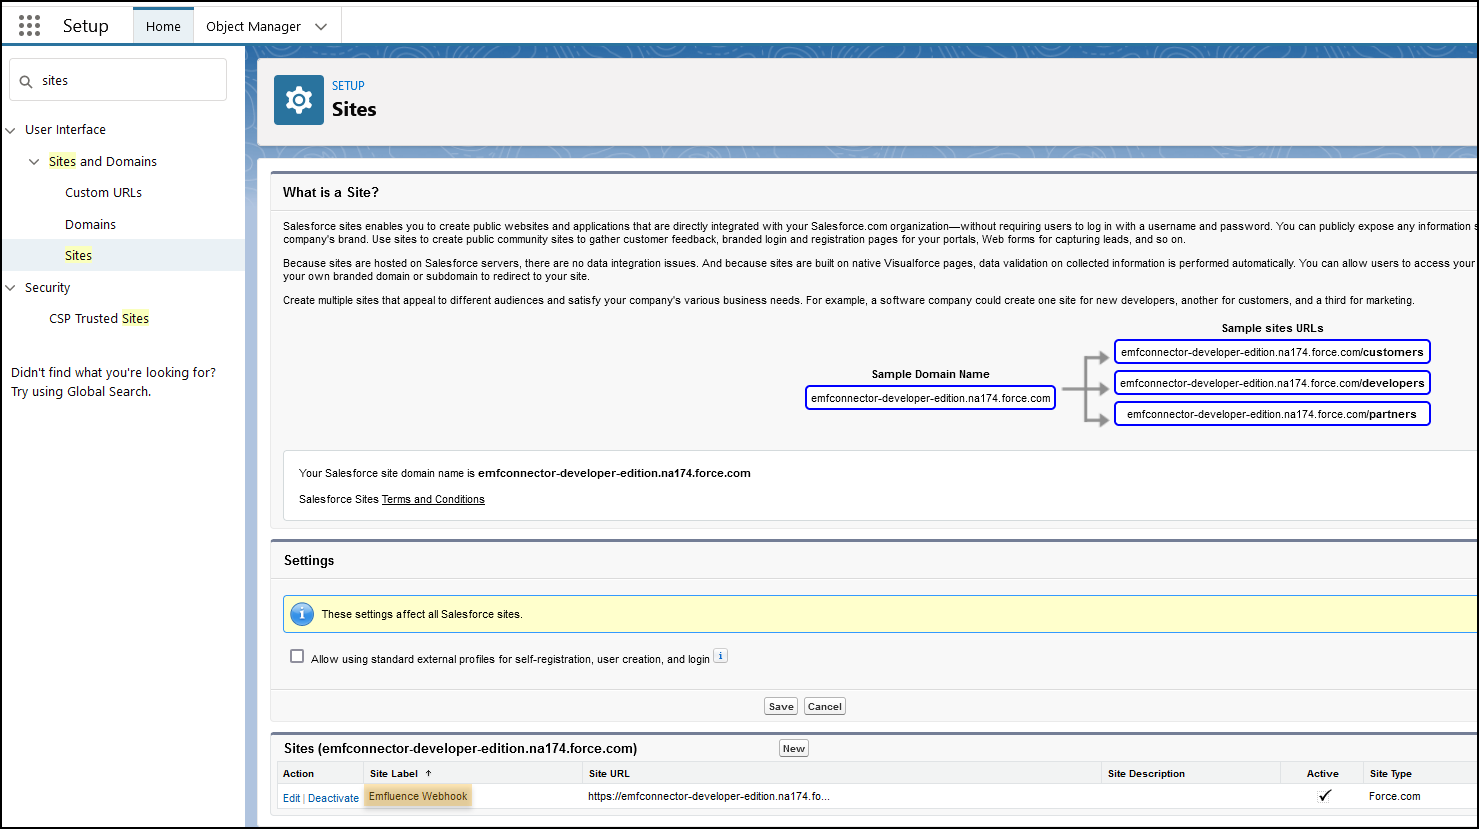Click the Active checkmark for Emfluence Webhook
Image resolution: width=1479 pixels, height=829 pixels.
1325,796
